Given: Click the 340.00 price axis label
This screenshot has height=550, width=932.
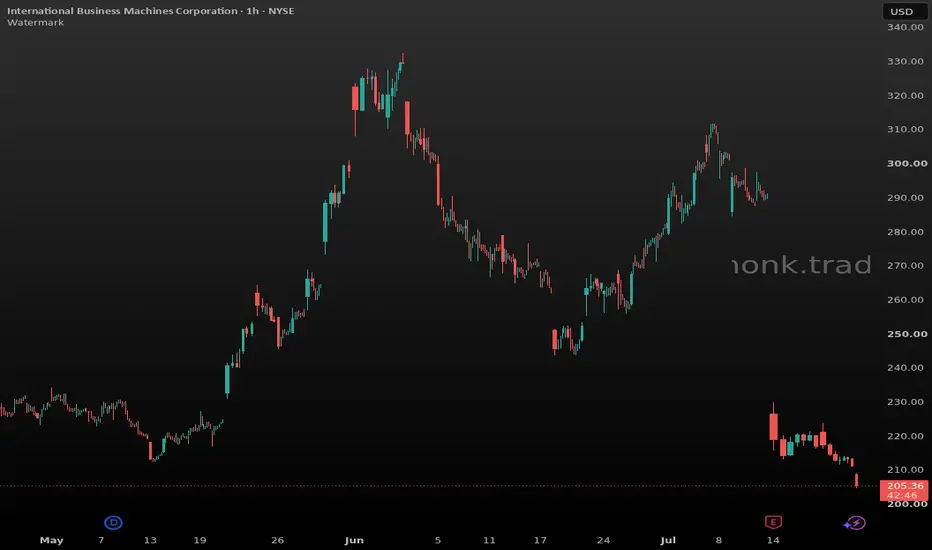Looking at the screenshot, I should pyautogui.click(x=905, y=27).
